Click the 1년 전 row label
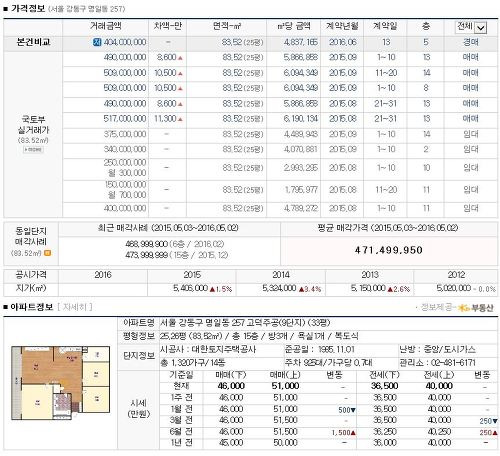Image resolution: width=500 pixels, height=456 pixels. 181,443
